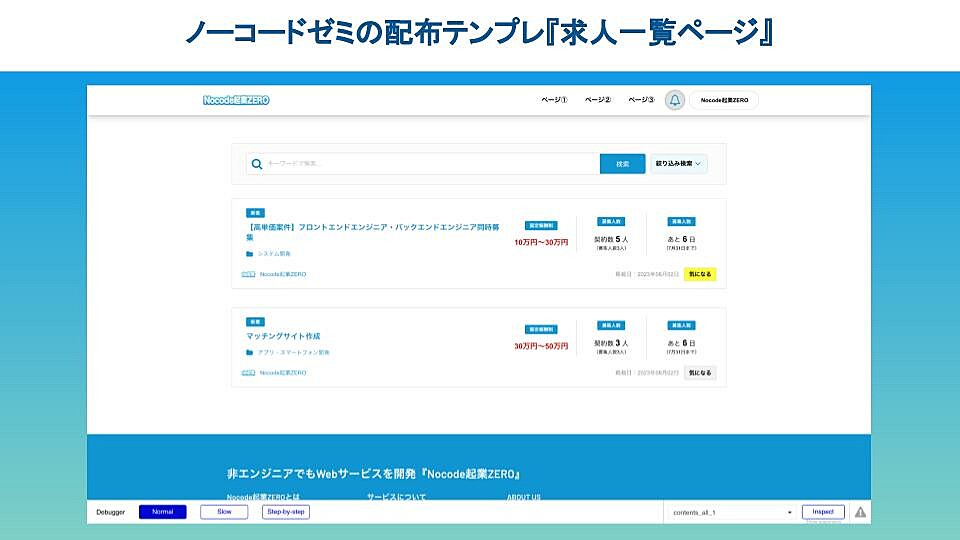Click the blue tag badge above マッチングサイト作成
Viewport: 960px width, 540px height.
click(x=255, y=322)
